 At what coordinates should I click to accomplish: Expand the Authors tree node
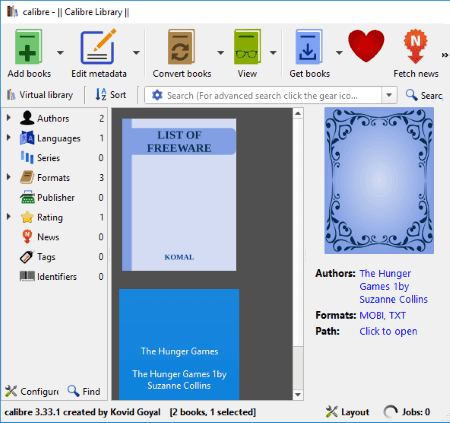(9, 118)
